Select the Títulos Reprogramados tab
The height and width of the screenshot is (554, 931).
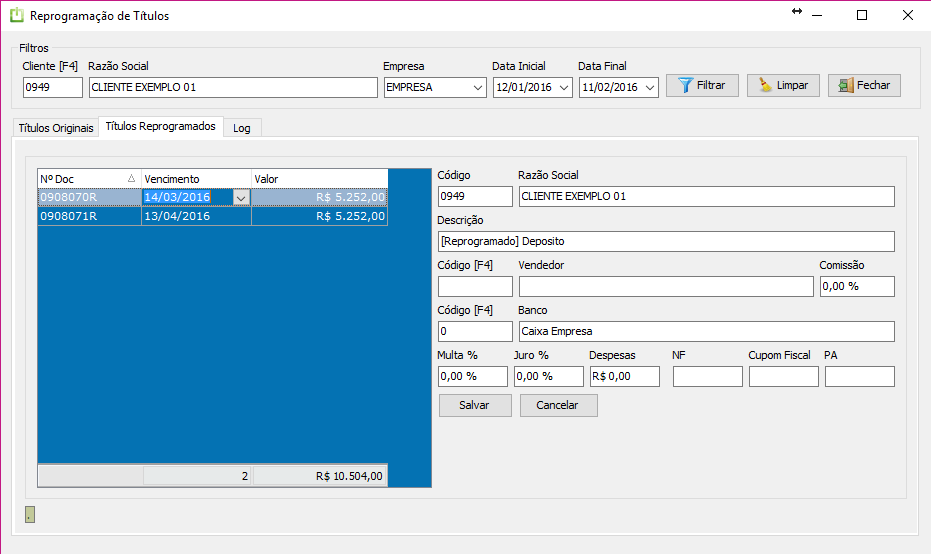[x=160, y=127]
